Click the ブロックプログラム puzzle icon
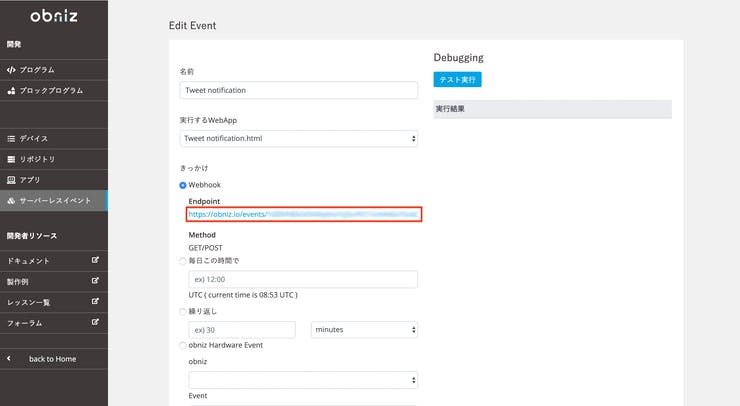This screenshot has height=406, width=740. pos(11,91)
